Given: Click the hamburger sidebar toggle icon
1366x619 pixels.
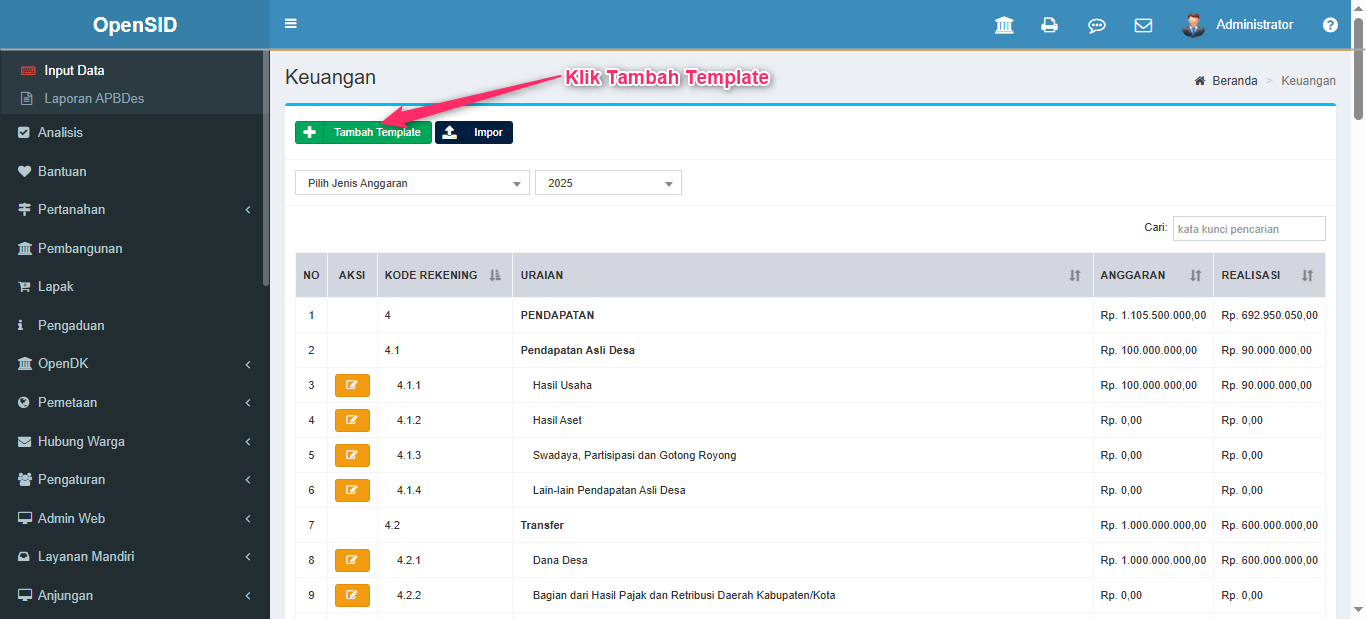Looking at the screenshot, I should [x=291, y=24].
